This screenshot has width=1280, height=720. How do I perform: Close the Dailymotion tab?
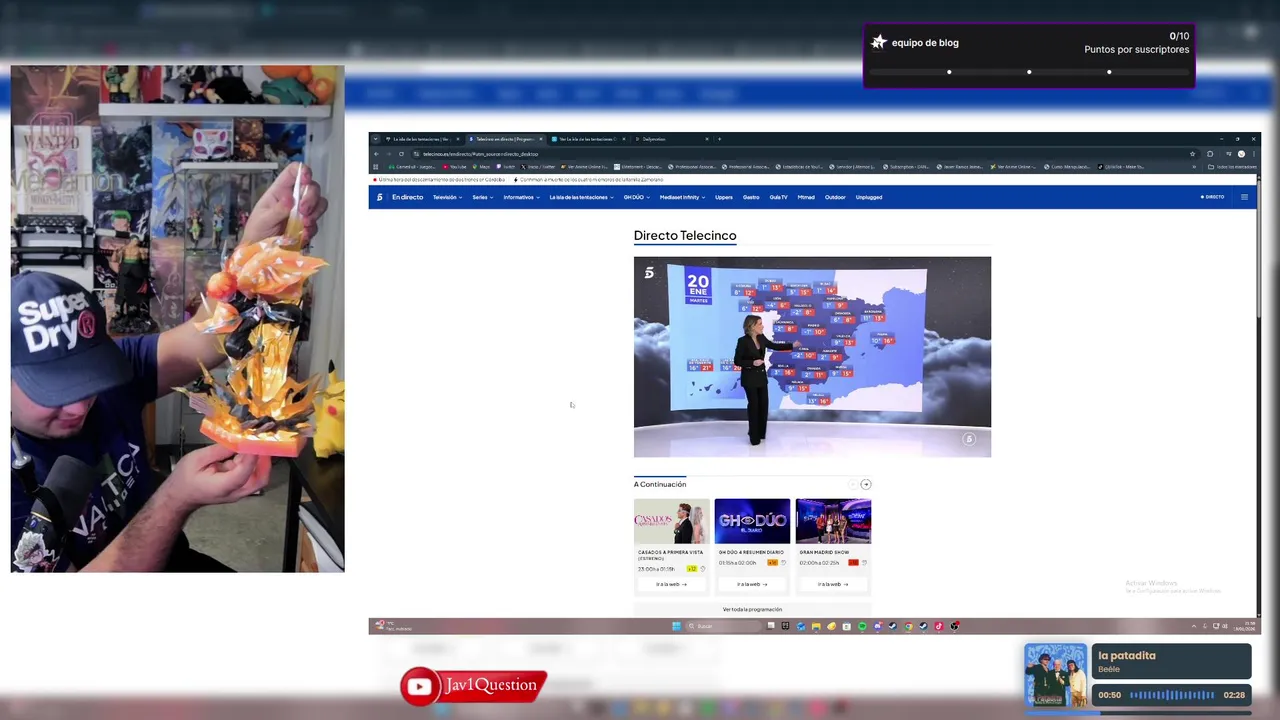pos(707,139)
